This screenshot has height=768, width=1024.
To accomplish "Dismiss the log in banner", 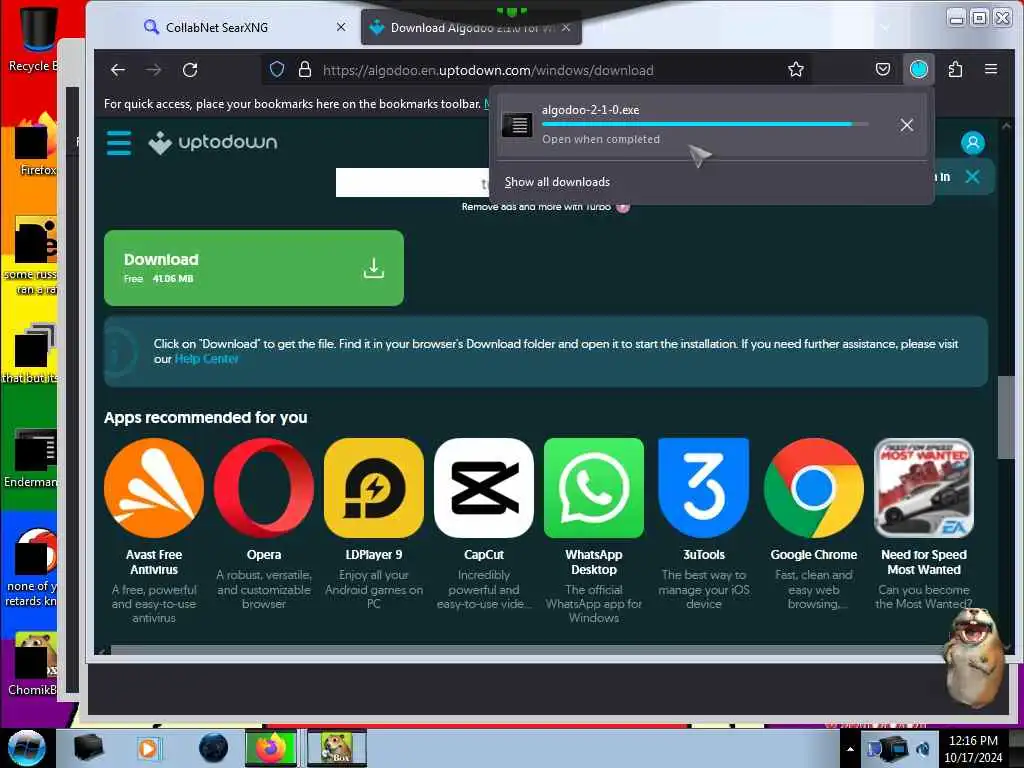I will pos(972,176).
